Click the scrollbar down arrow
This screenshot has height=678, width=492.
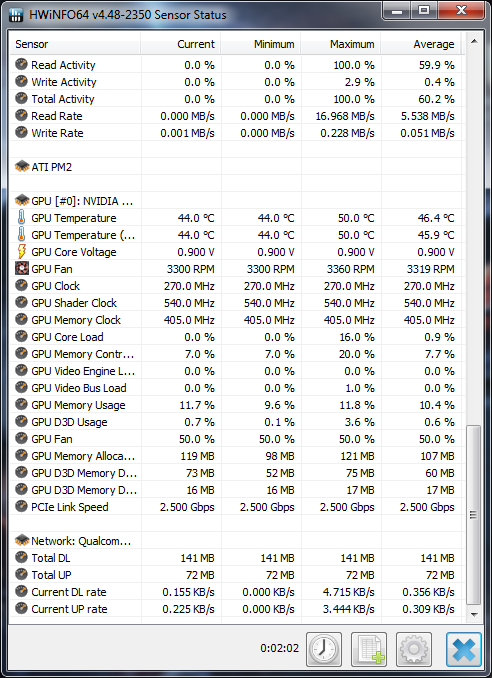(x=474, y=614)
